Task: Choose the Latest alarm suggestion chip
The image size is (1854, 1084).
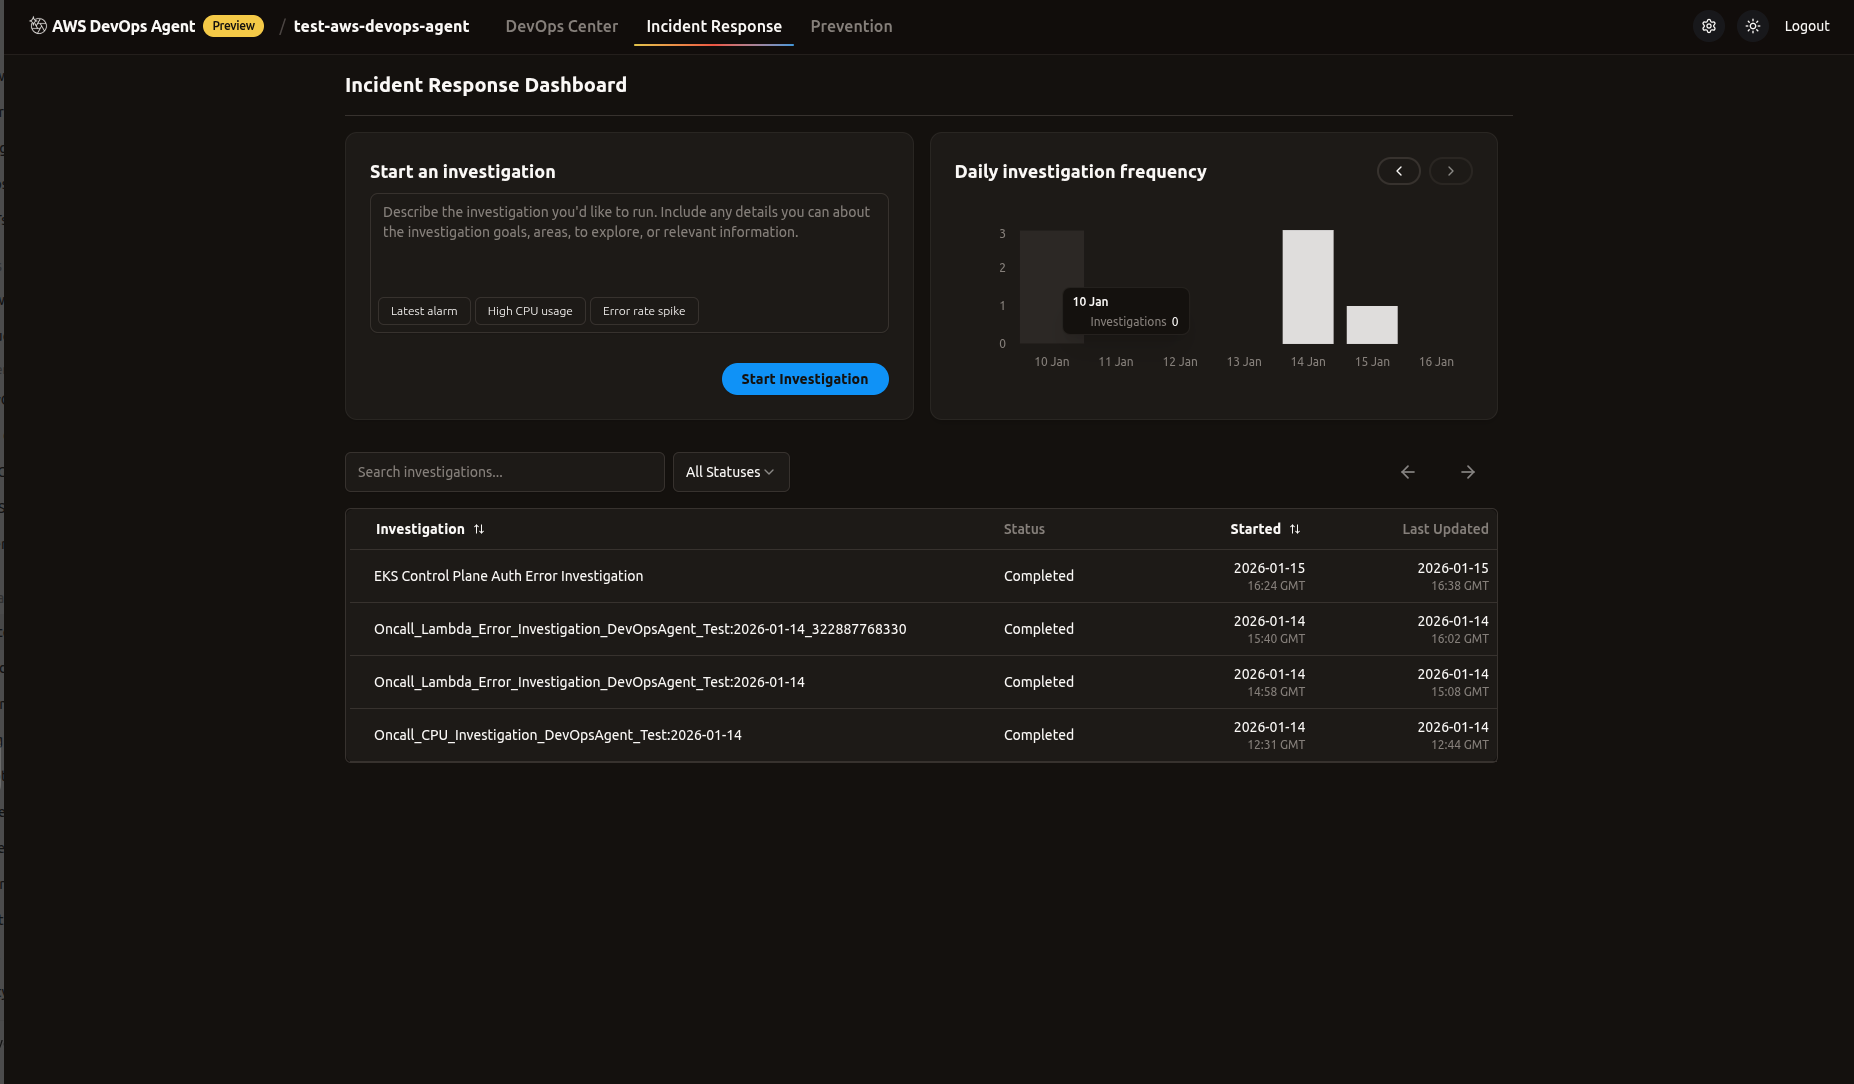Action: click(x=424, y=311)
